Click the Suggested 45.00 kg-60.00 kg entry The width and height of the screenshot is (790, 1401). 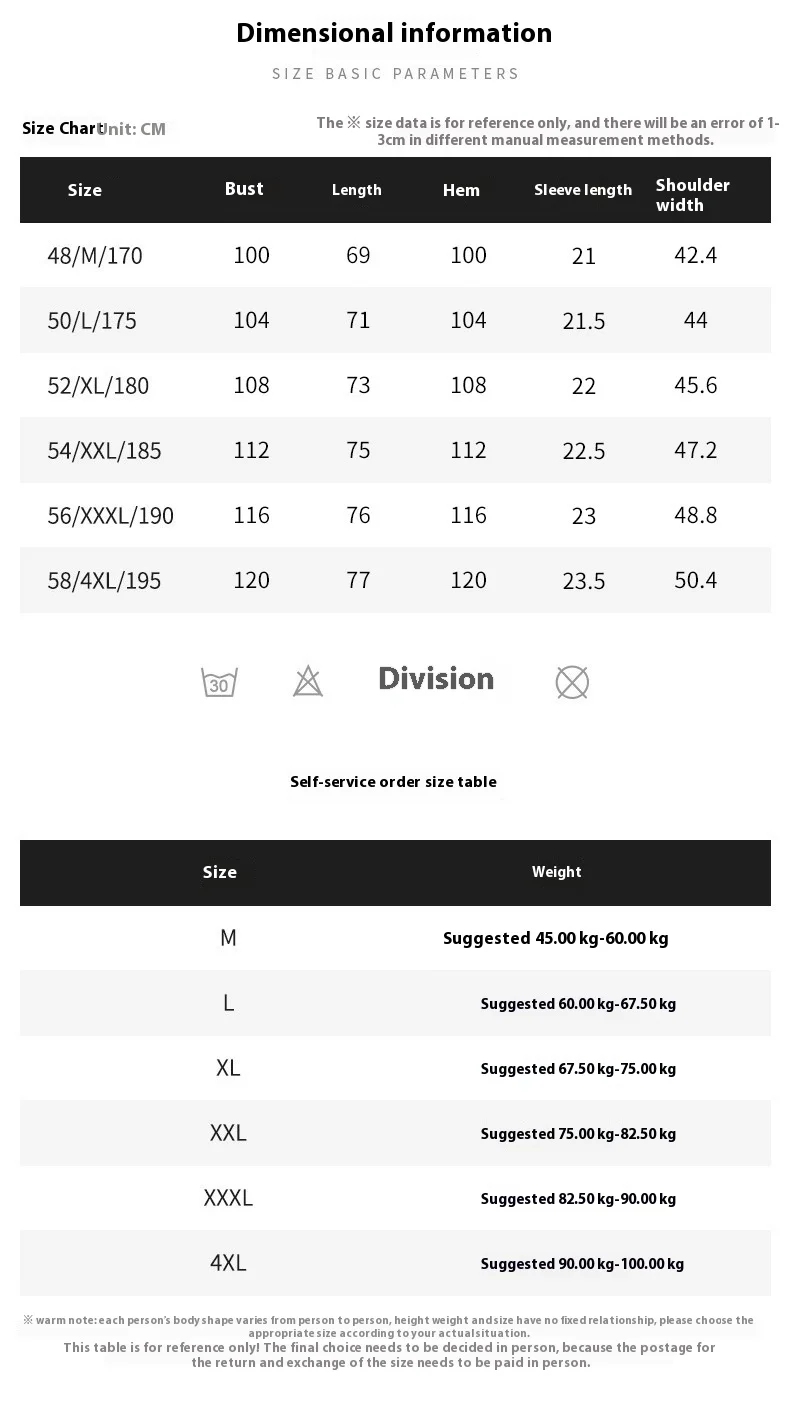click(x=555, y=938)
